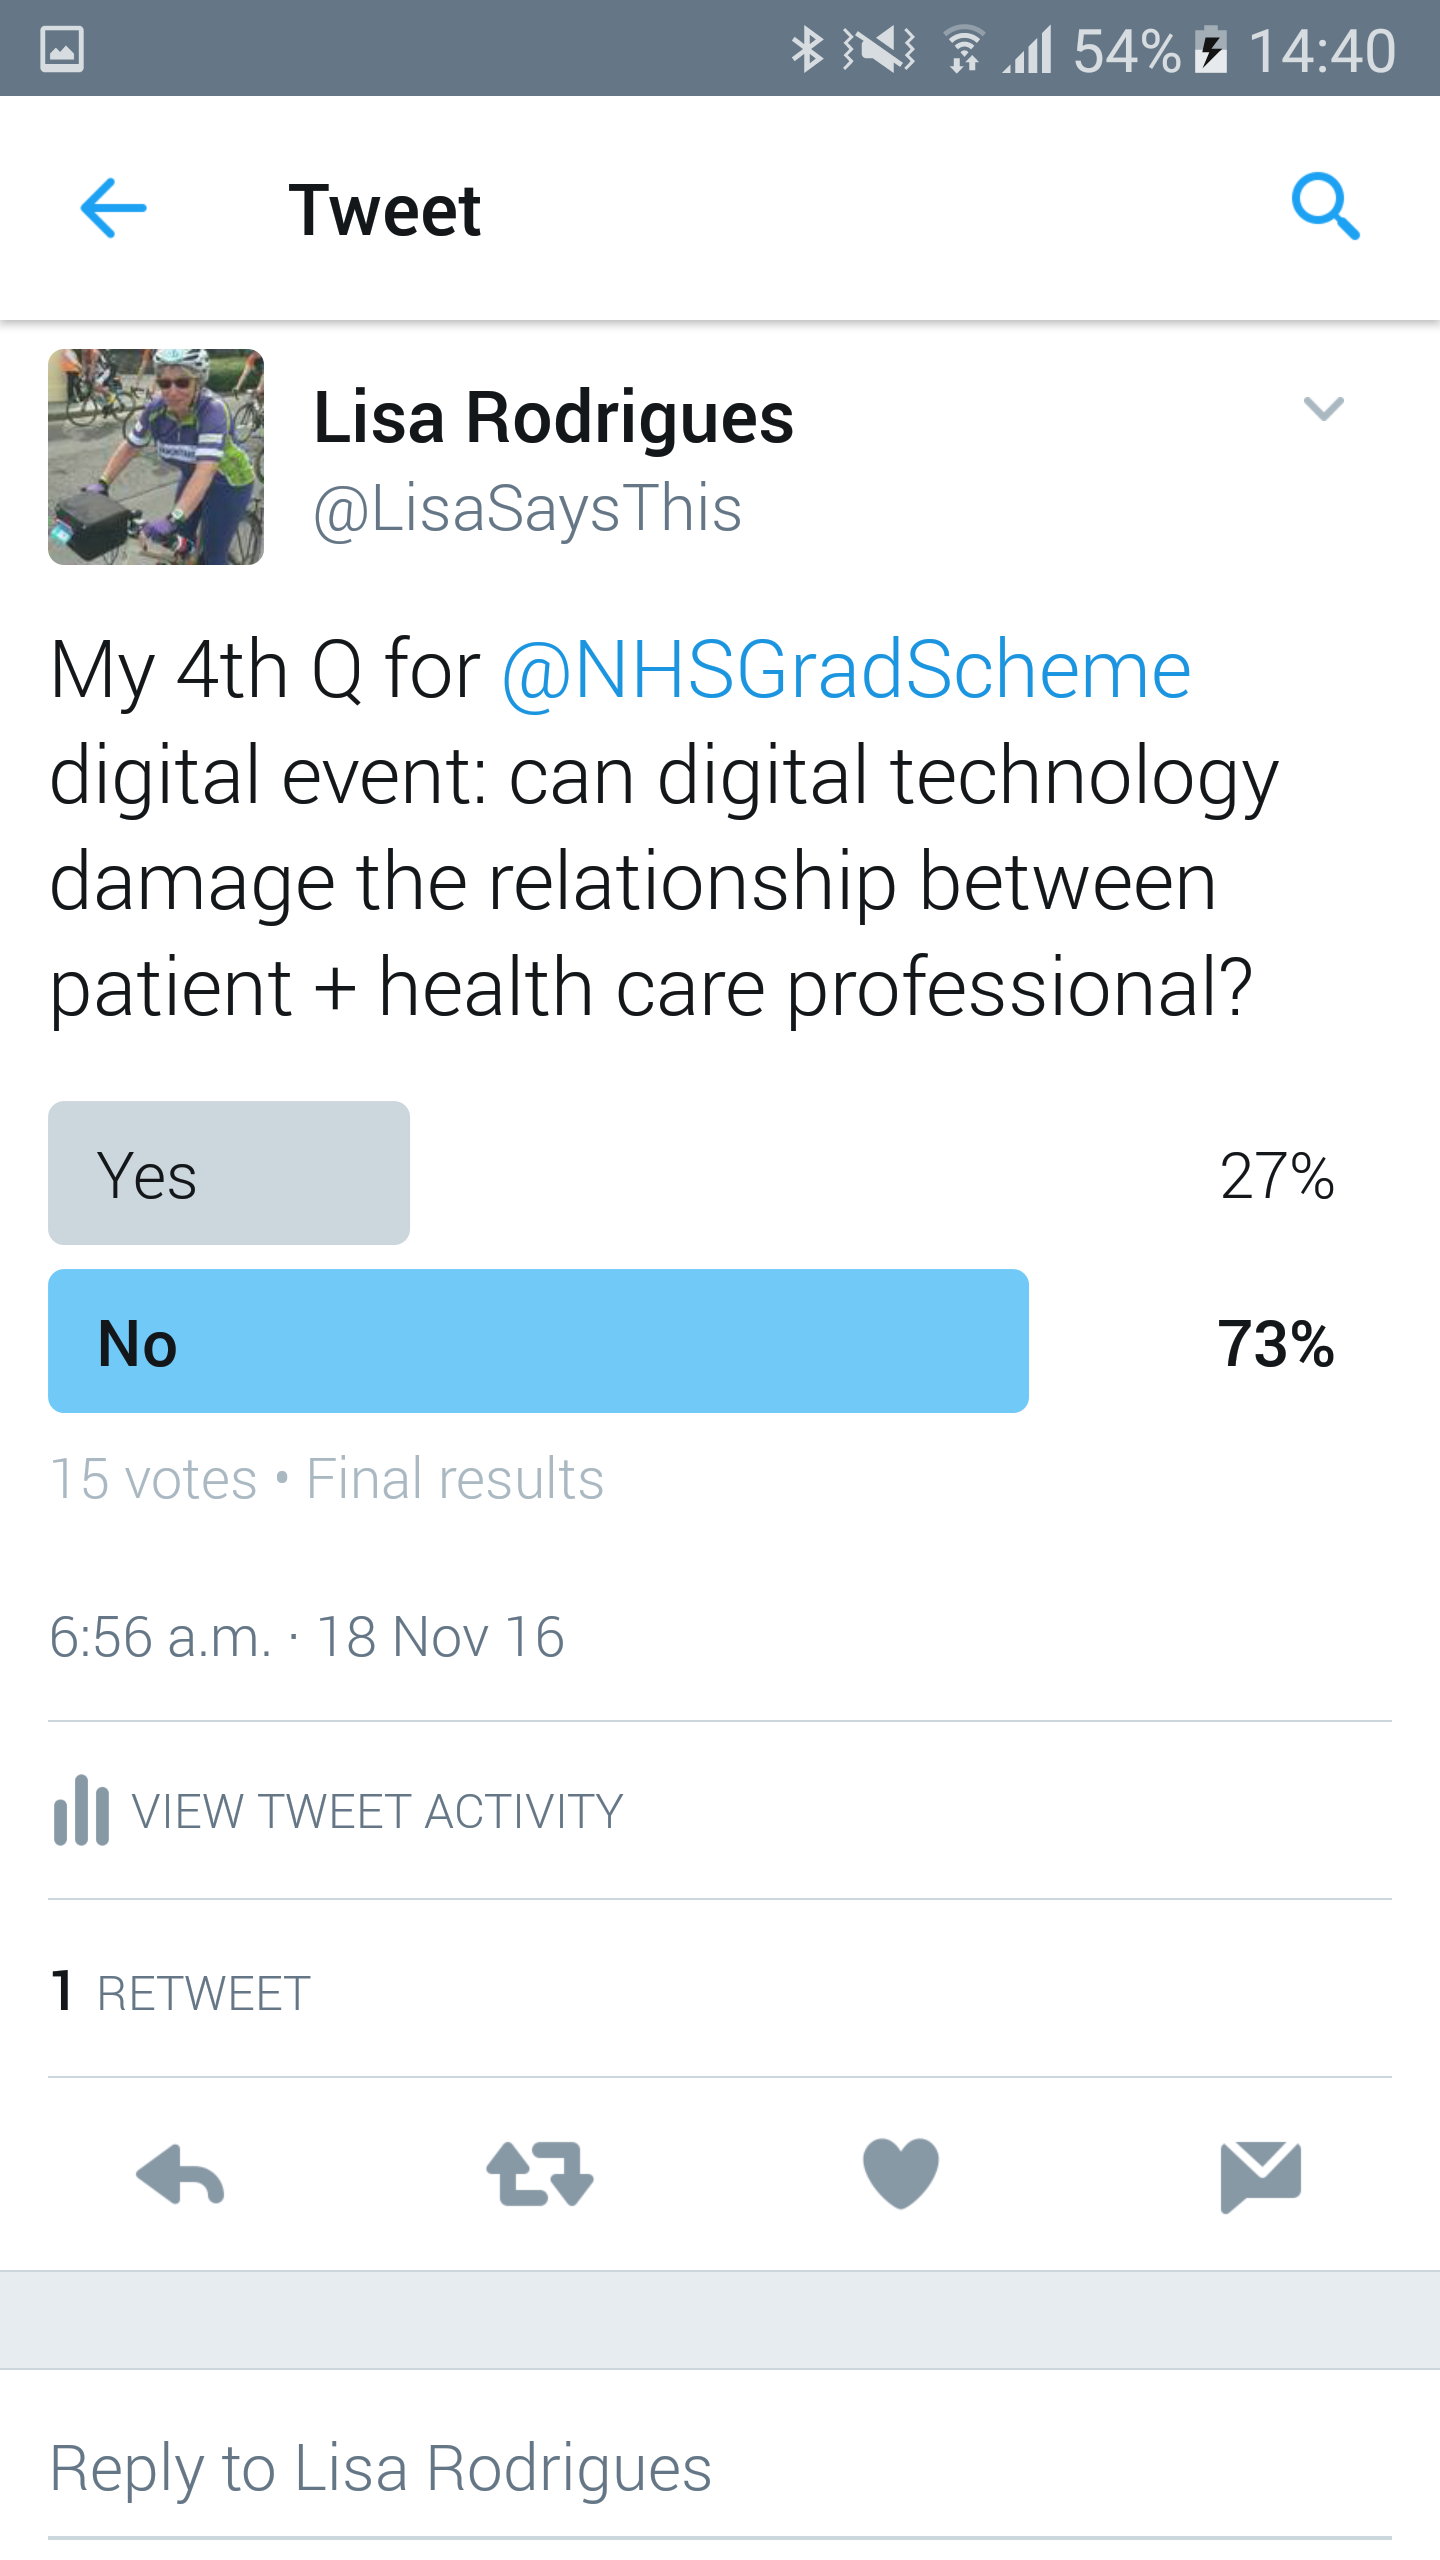Open Lisa Rodrigues profile picture
The image size is (1440, 2560).
coord(156,457)
